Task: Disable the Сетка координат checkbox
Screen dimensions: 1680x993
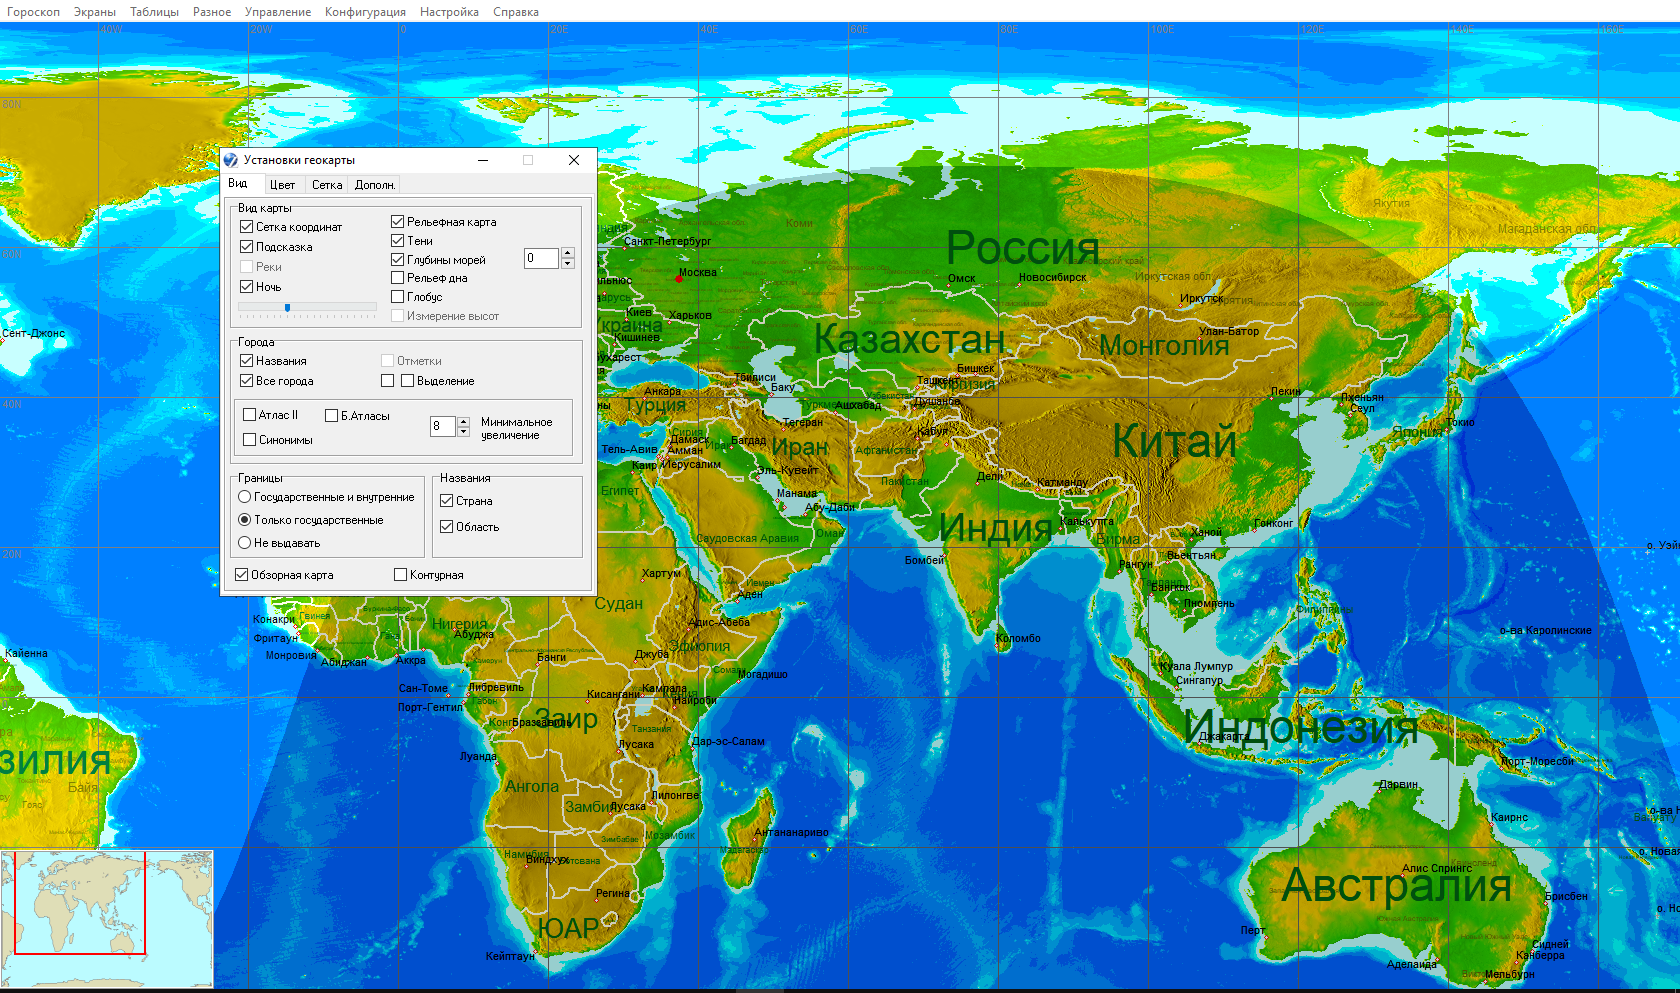Action: [x=247, y=227]
